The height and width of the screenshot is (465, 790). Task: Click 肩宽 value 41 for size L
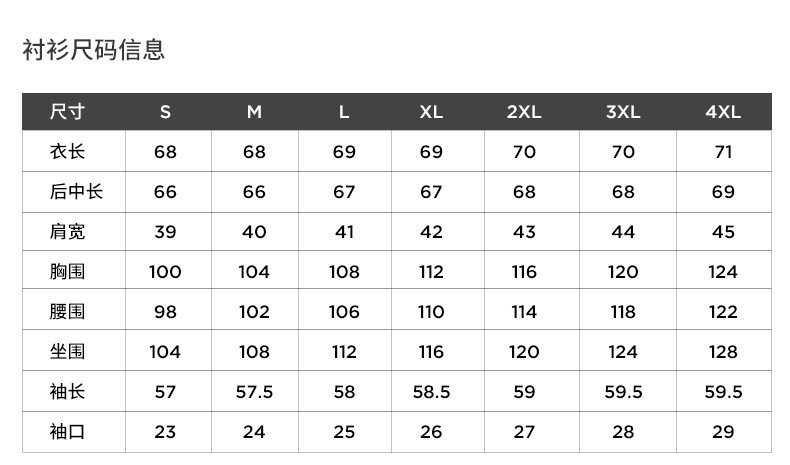[x=344, y=232]
